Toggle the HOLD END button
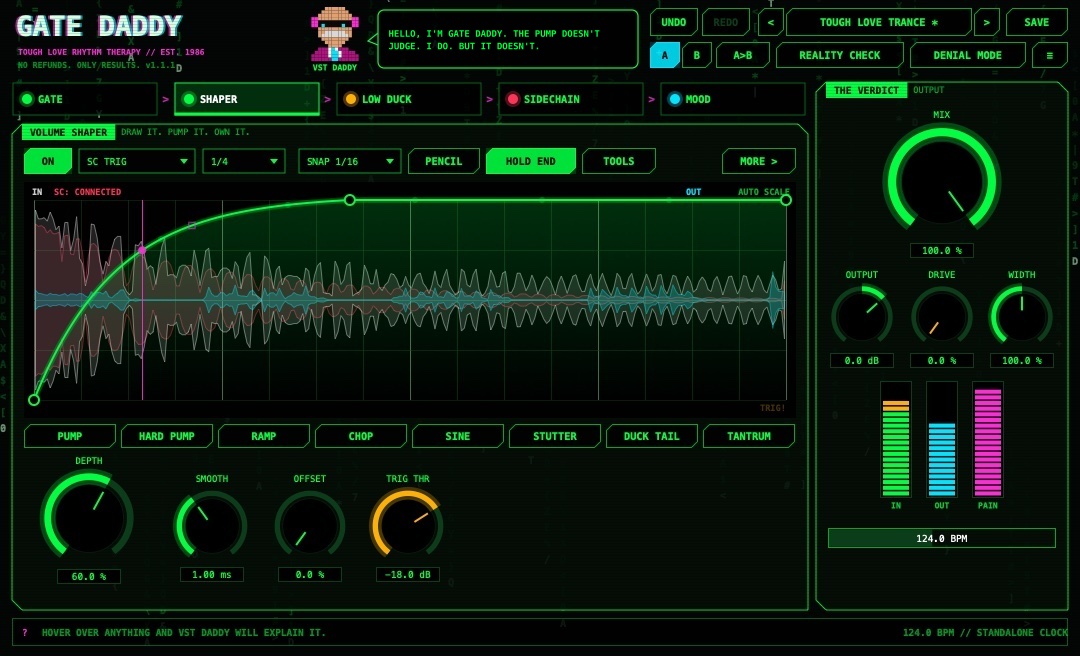 [530, 161]
